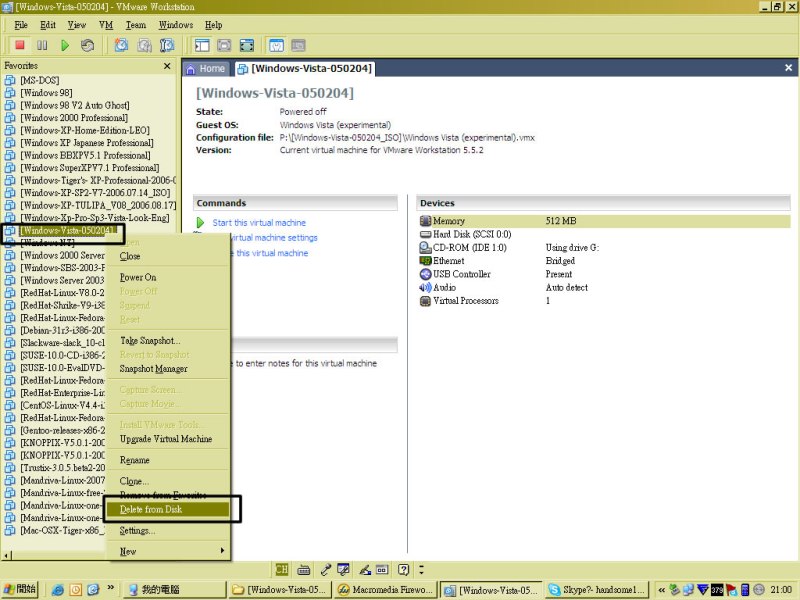The width and height of the screenshot is (800, 600).
Task: Click the Quick Switch toolbar icon
Action: tap(224, 45)
